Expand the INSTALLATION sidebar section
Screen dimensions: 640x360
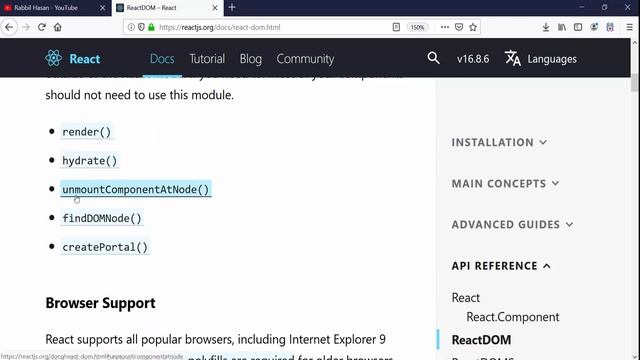tap(499, 142)
